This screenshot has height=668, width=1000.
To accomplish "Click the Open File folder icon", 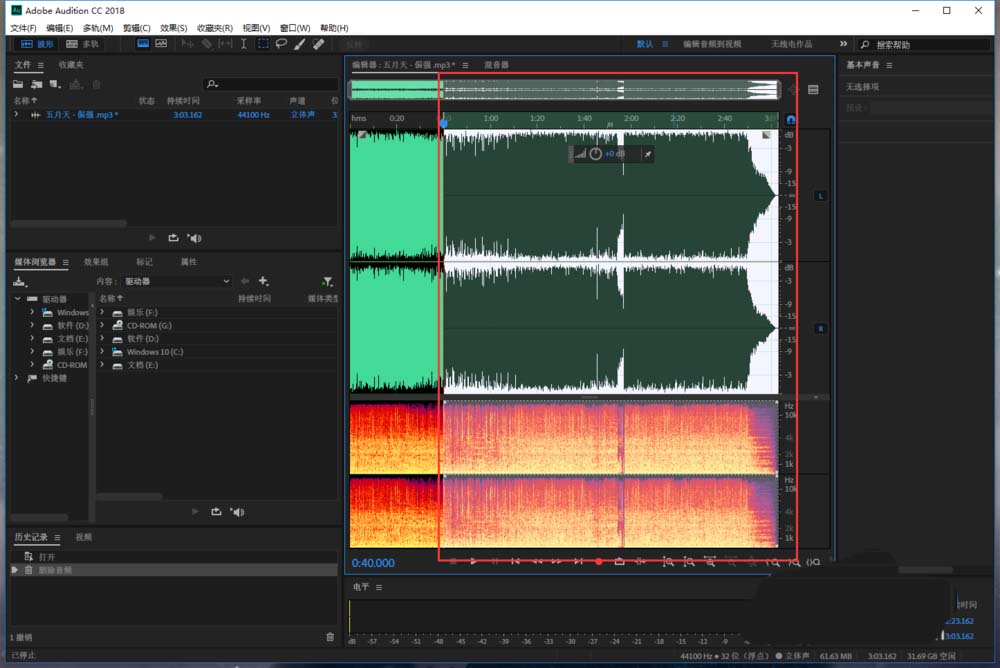I will click(x=18, y=84).
